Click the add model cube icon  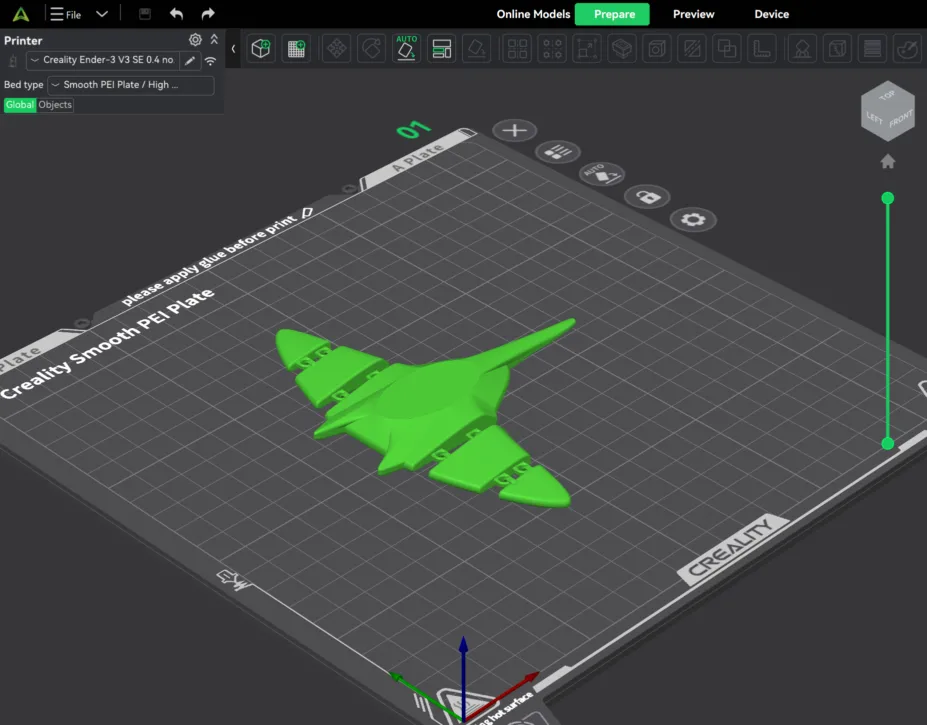coord(261,48)
